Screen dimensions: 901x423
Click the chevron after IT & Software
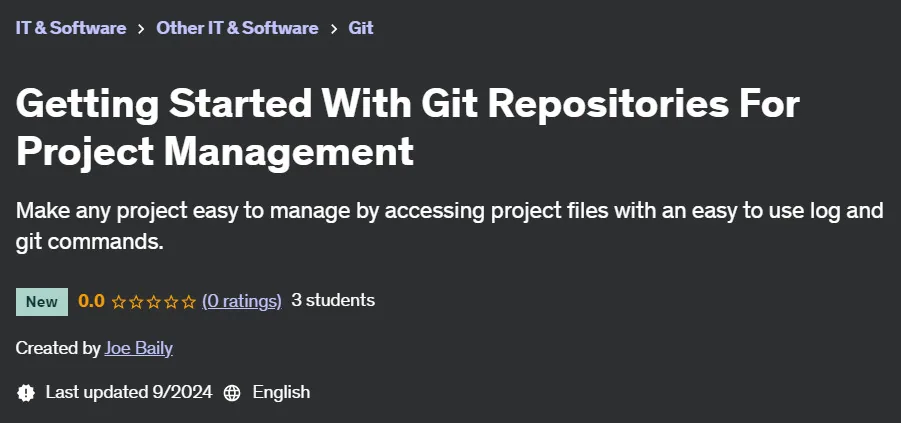(141, 29)
